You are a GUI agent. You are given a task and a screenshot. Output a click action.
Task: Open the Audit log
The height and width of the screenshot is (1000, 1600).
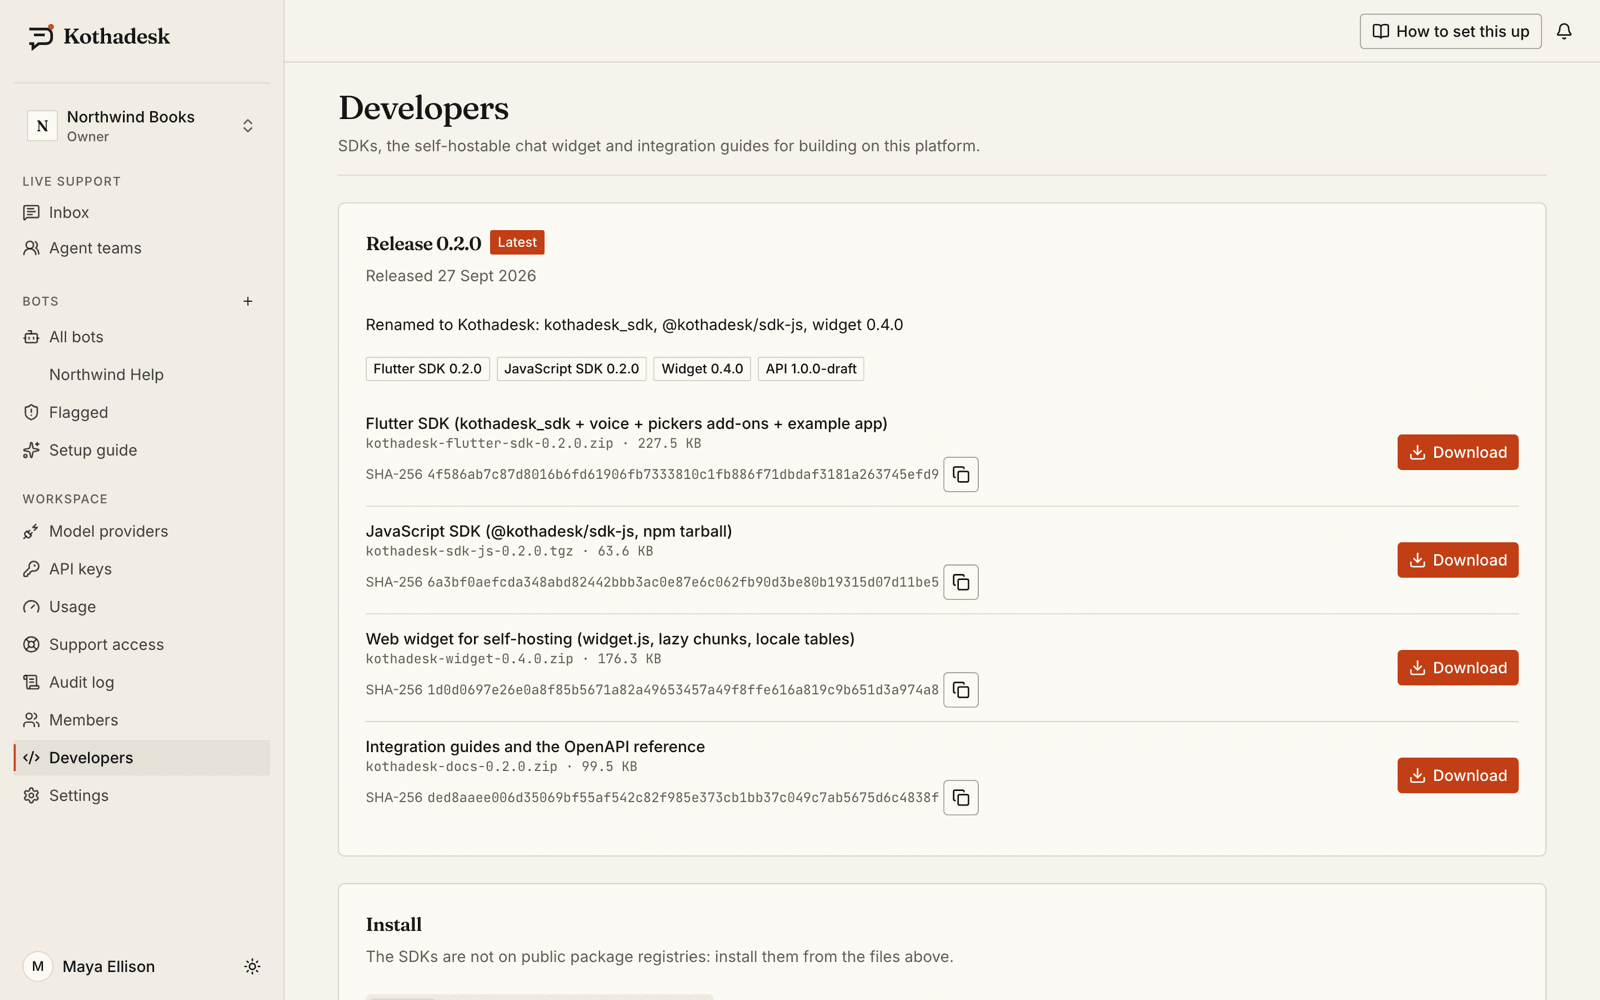coord(141,682)
